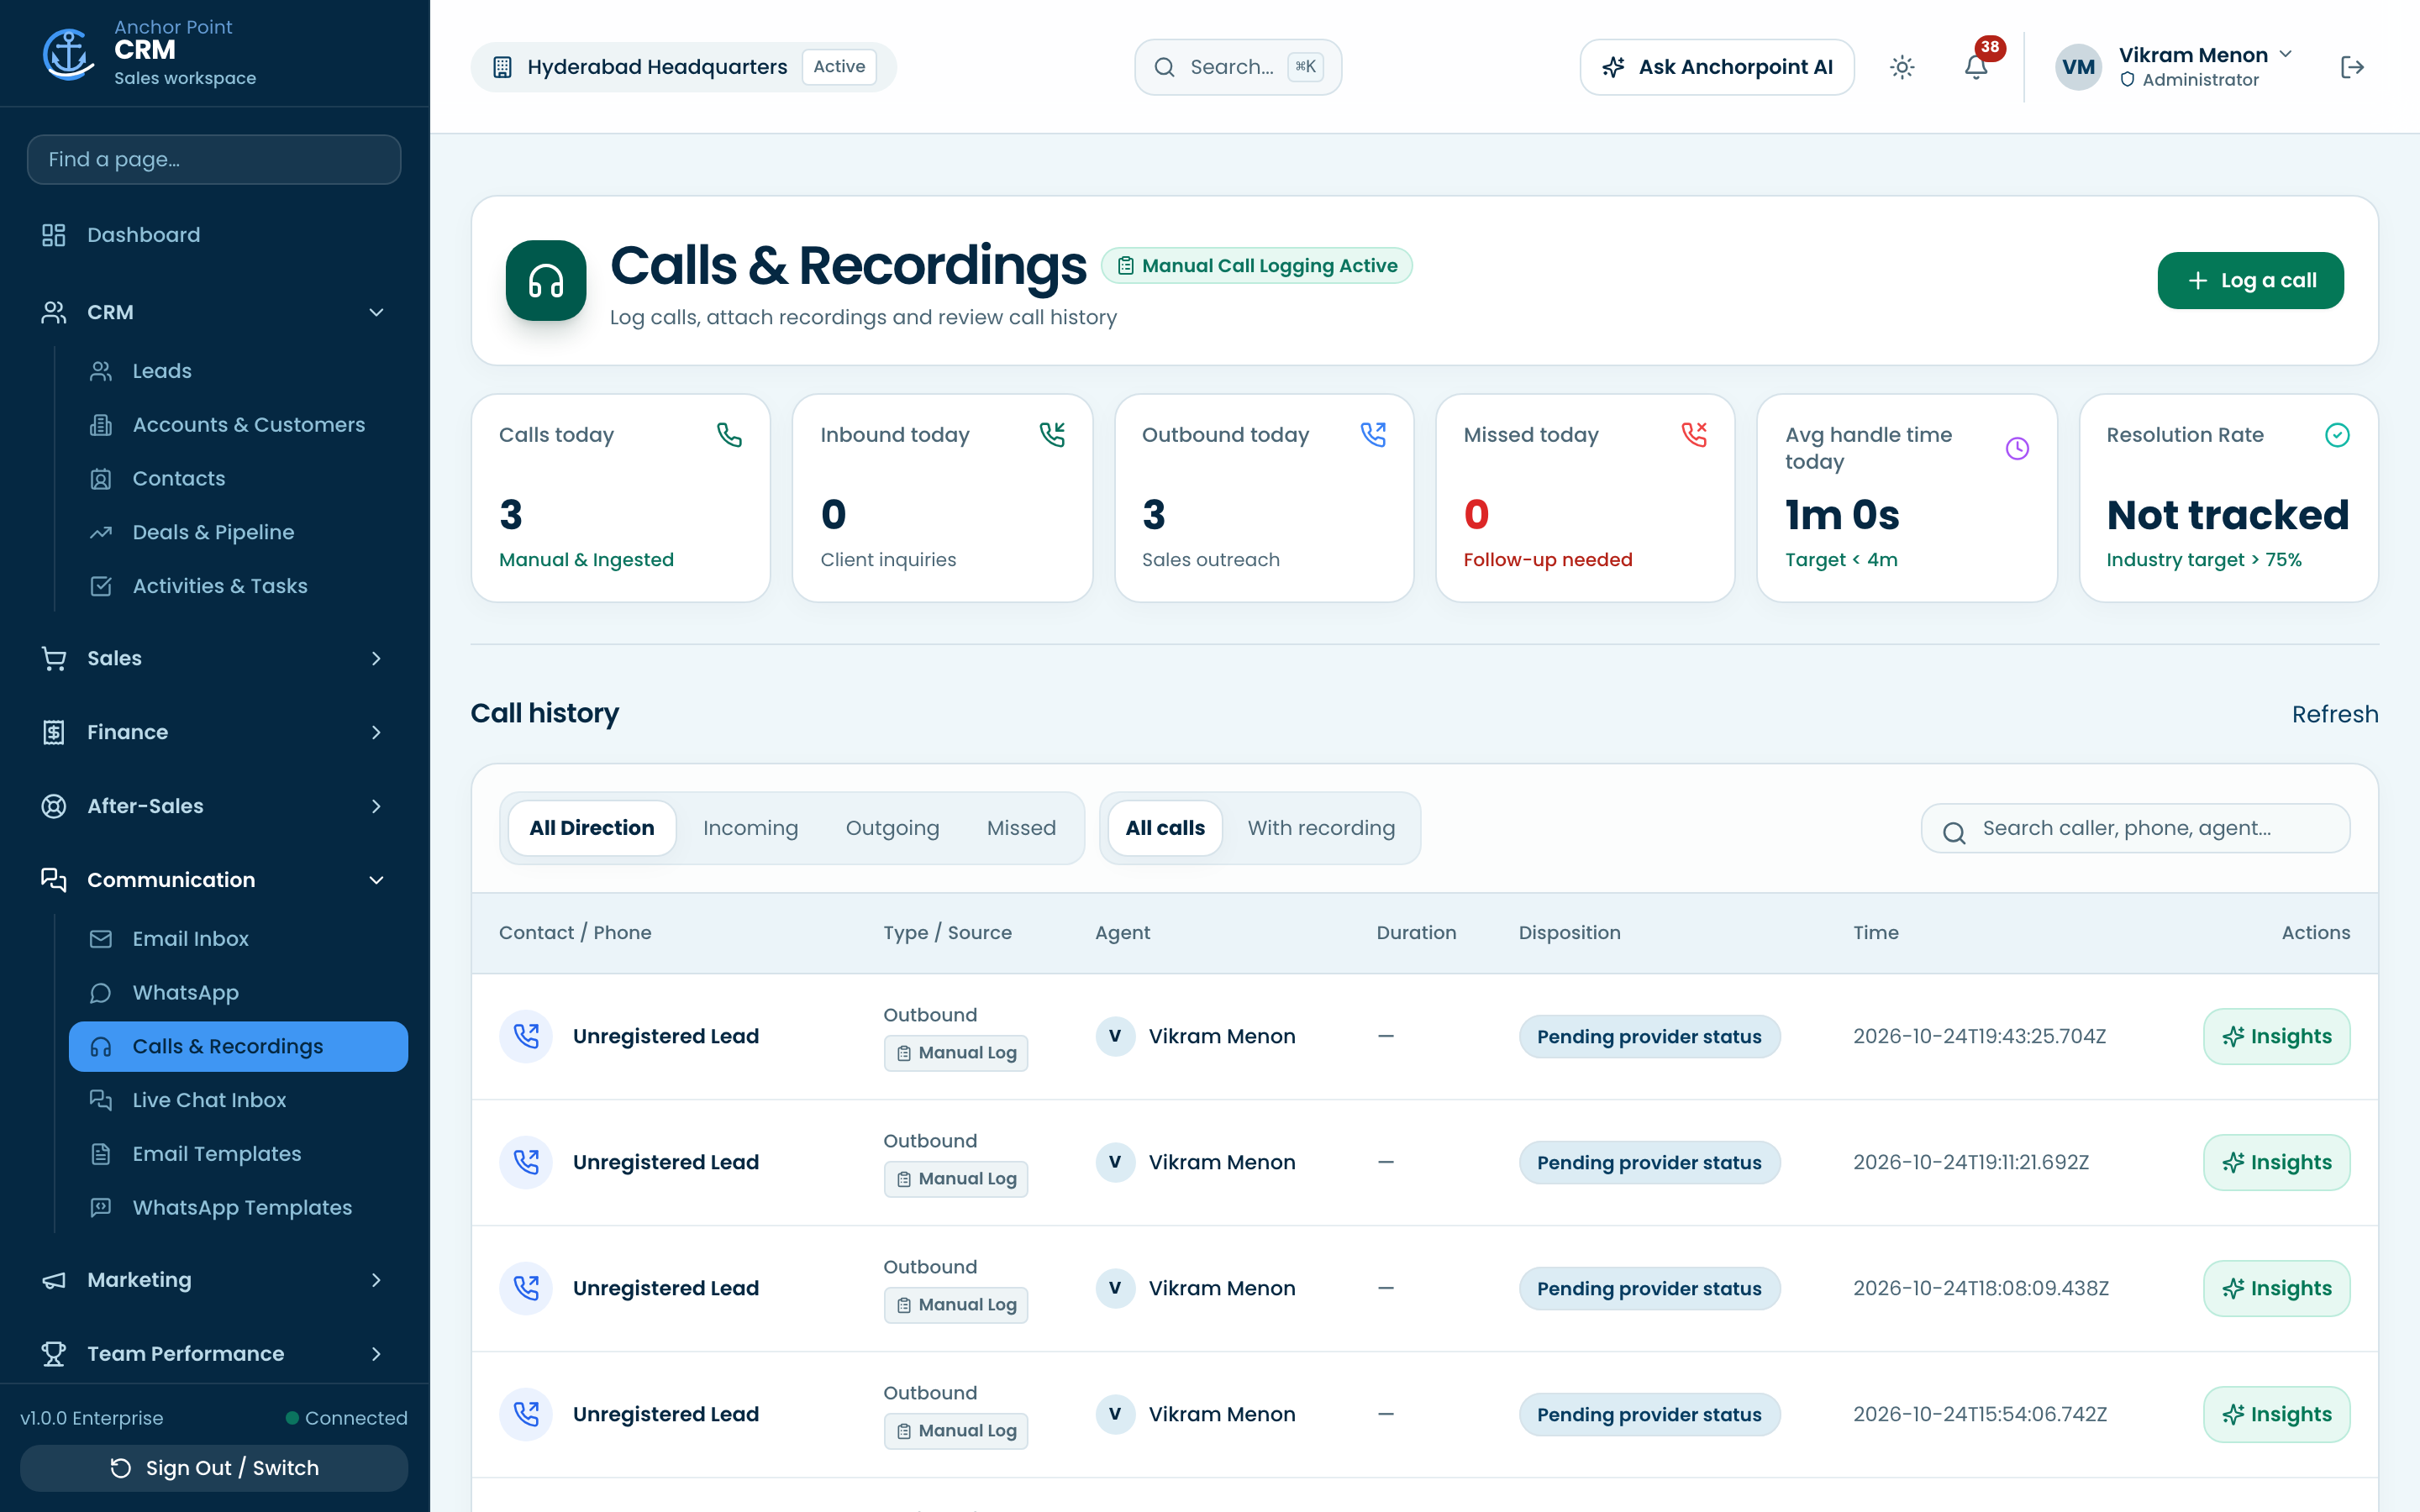This screenshot has height=1512, width=2420.
Task: Click the incoming-call icon on Inbound today card
Action: 1052,435
